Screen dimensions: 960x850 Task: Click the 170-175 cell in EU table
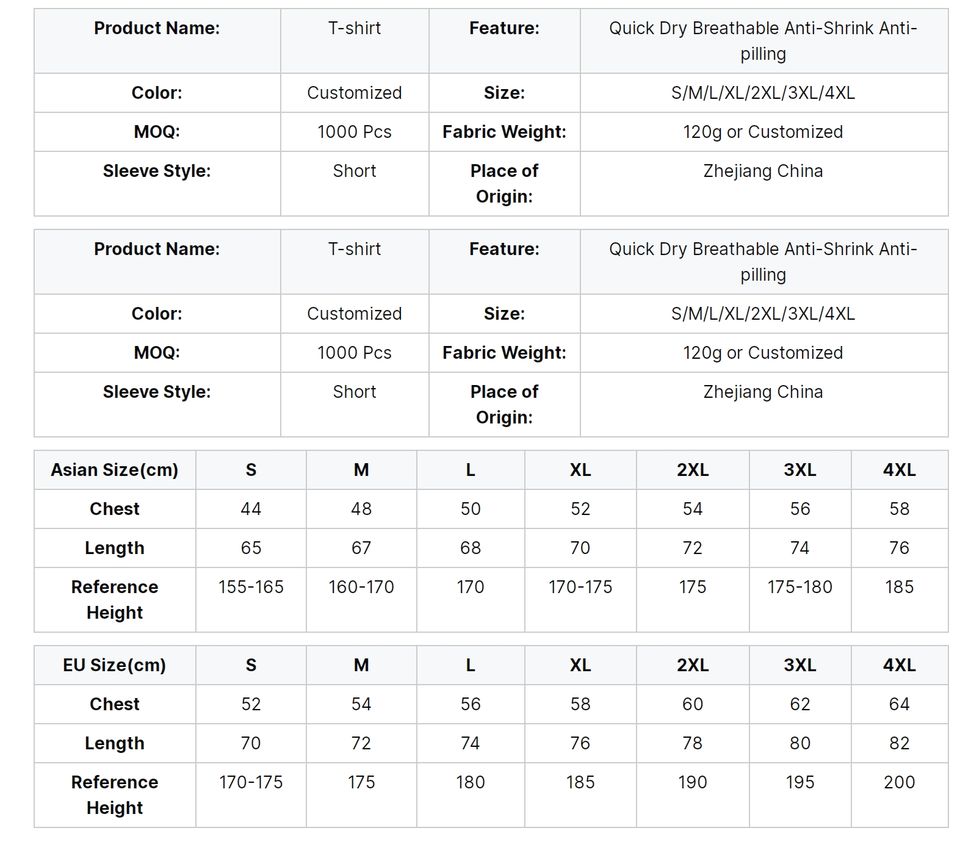tap(251, 782)
